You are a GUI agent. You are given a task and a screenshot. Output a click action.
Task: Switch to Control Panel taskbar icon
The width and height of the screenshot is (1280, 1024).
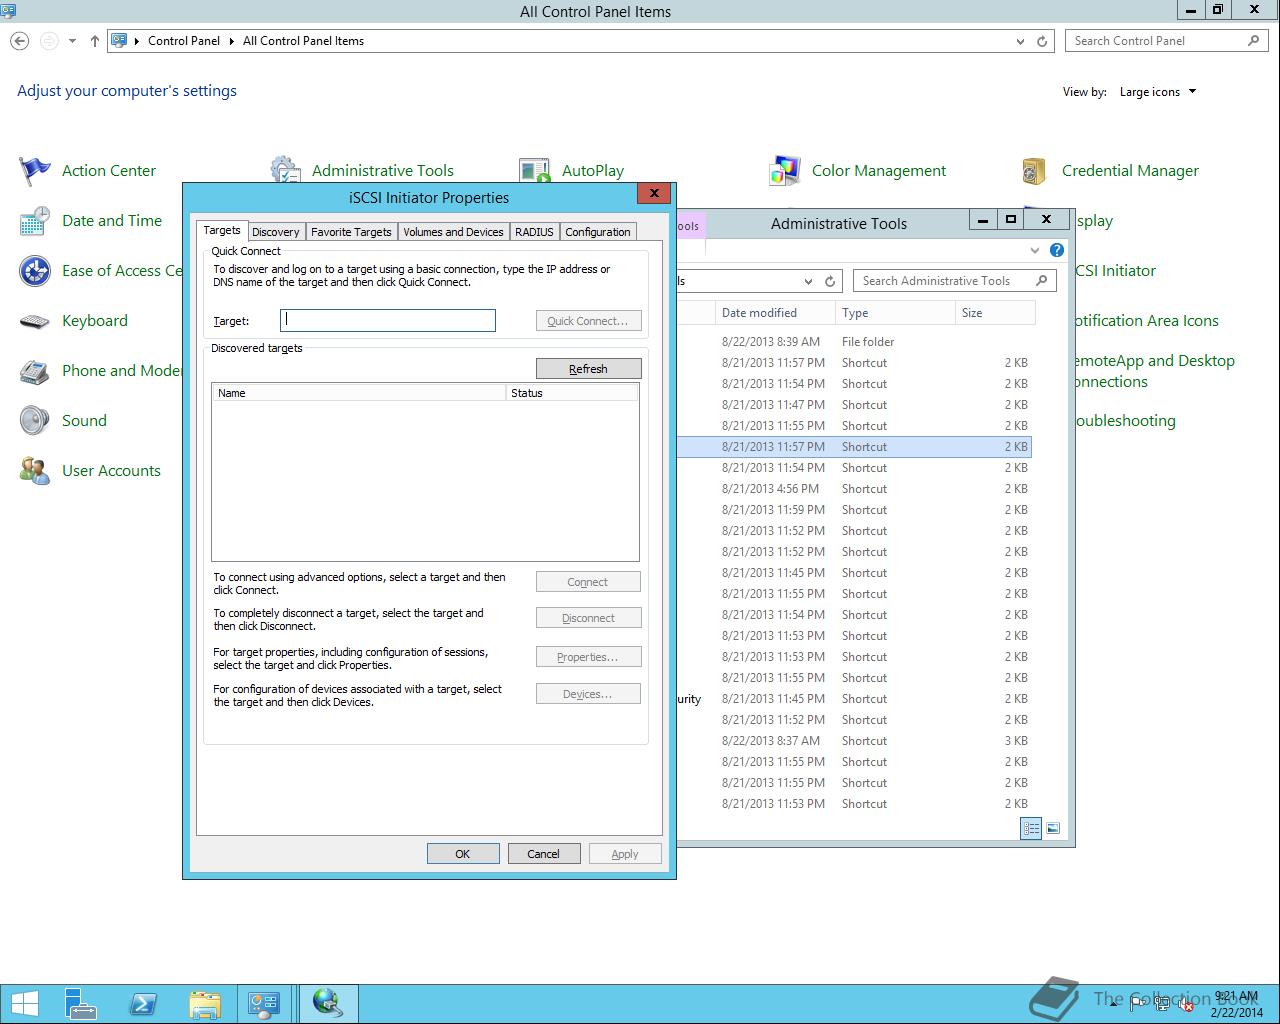[x=264, y=1003]
